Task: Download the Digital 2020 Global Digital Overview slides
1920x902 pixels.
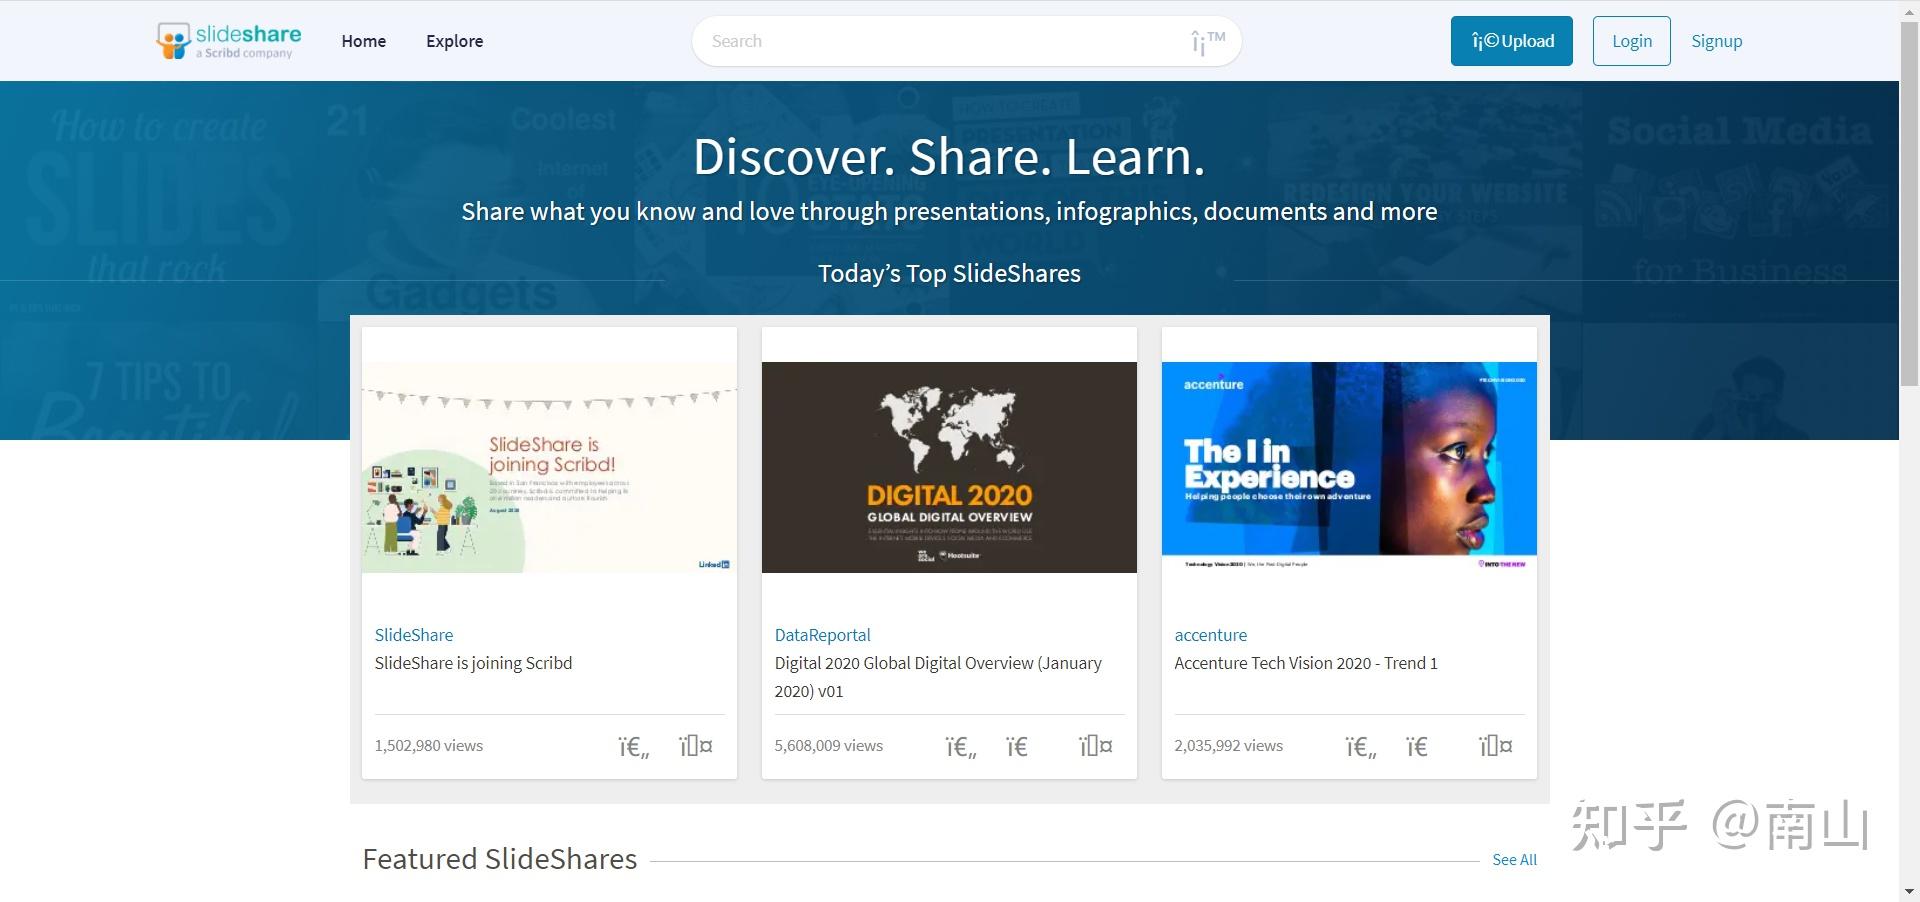Action: point(1017,747)
